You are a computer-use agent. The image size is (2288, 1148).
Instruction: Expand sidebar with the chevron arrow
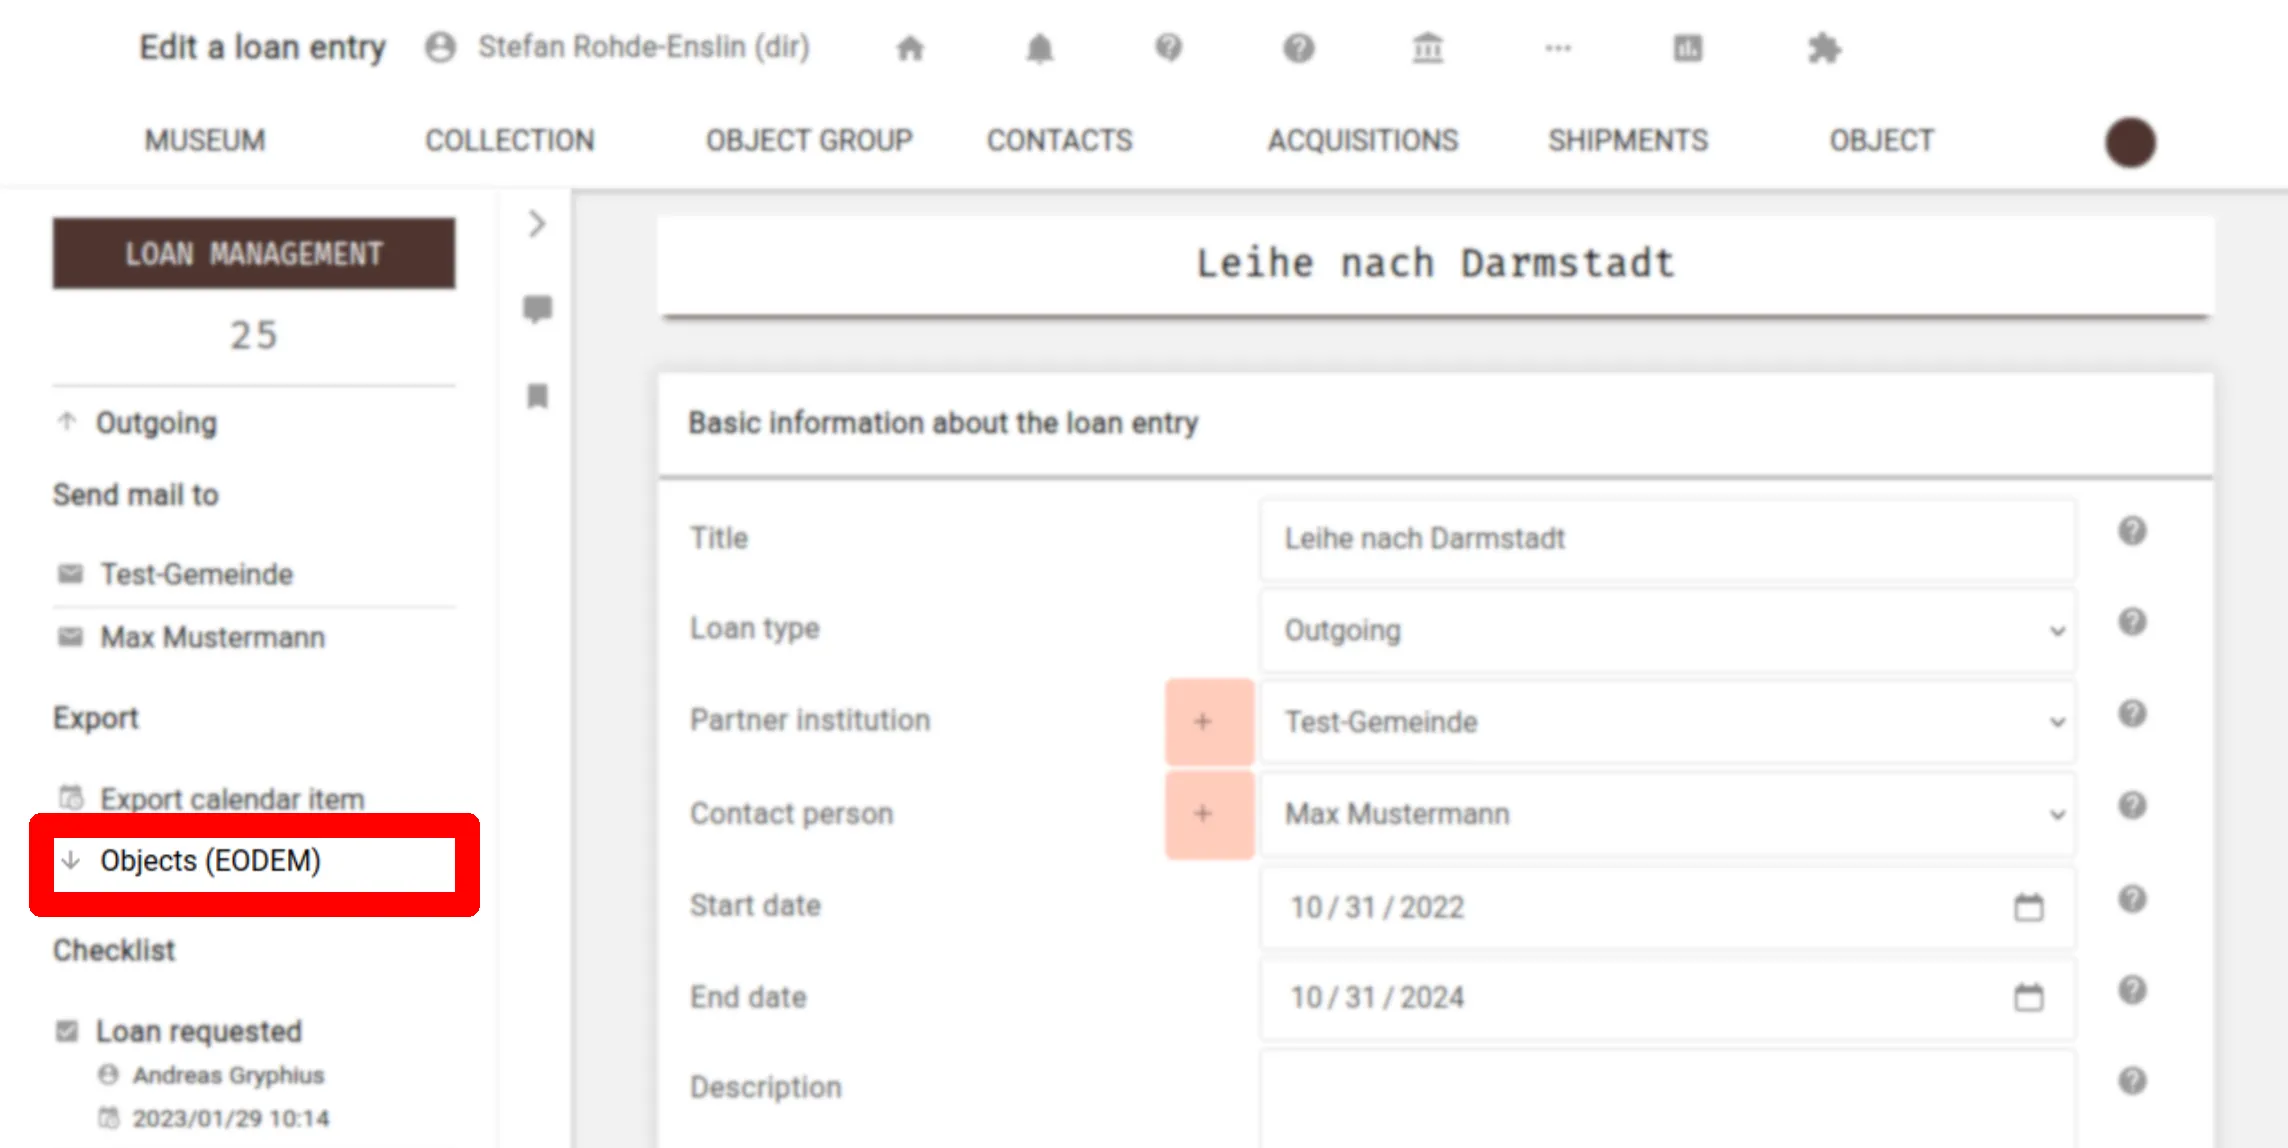pyautogui.click(x=537, y=223)
